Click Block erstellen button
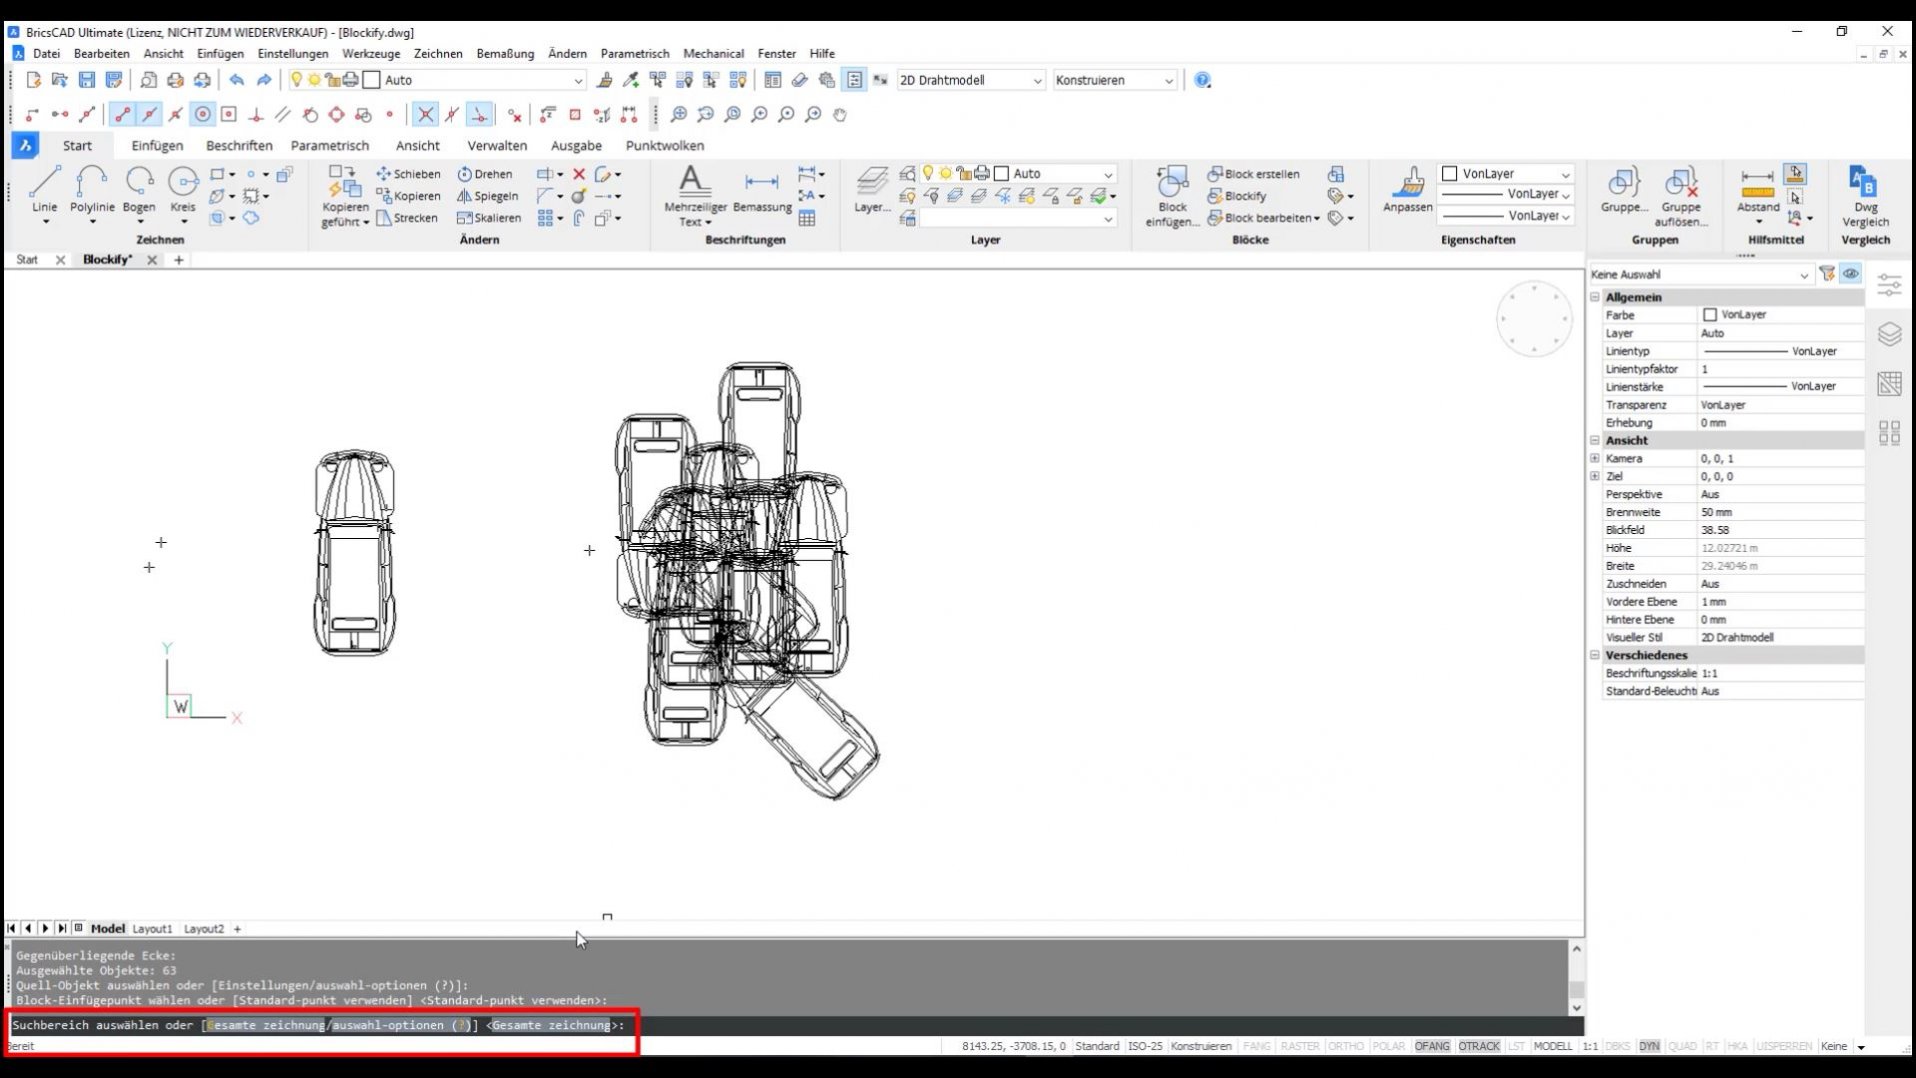This screenshot has height=1078, width=1916. pos(1253,174)
